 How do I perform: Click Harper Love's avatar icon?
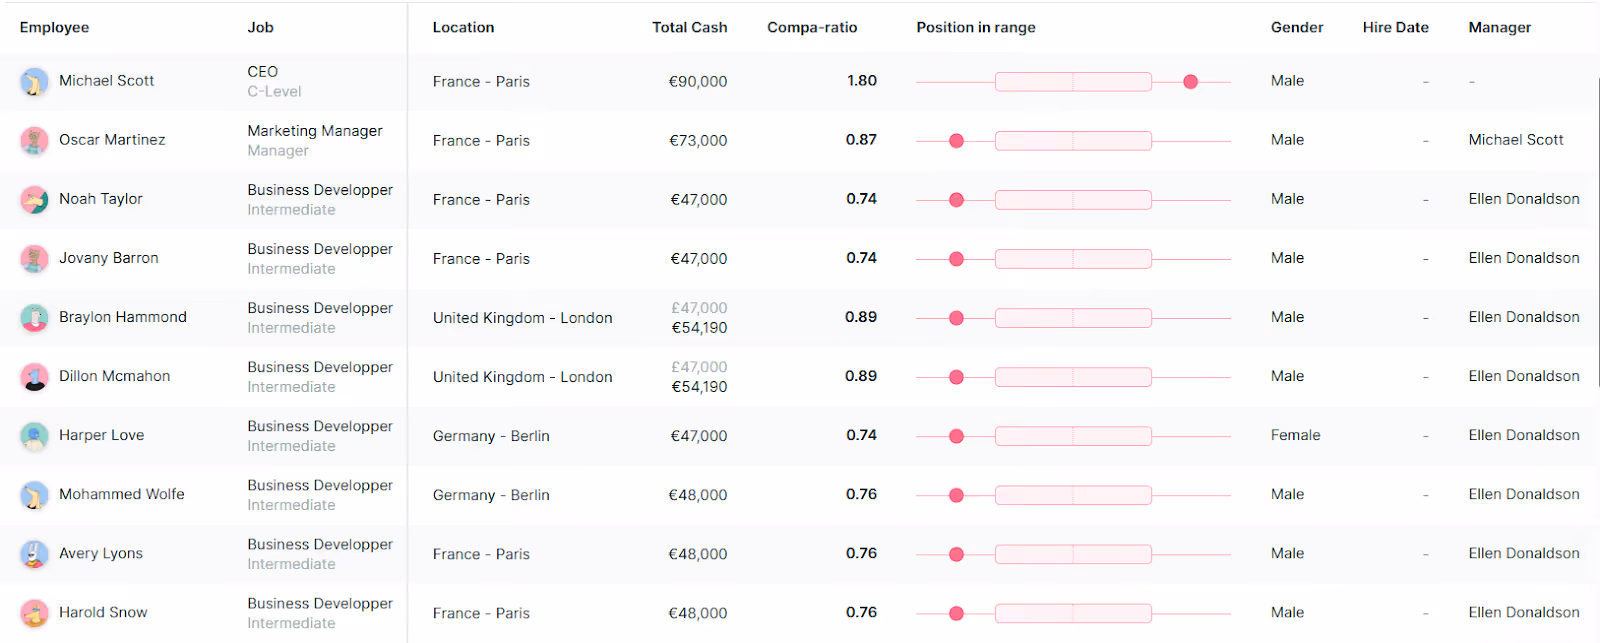pos(34,435)
